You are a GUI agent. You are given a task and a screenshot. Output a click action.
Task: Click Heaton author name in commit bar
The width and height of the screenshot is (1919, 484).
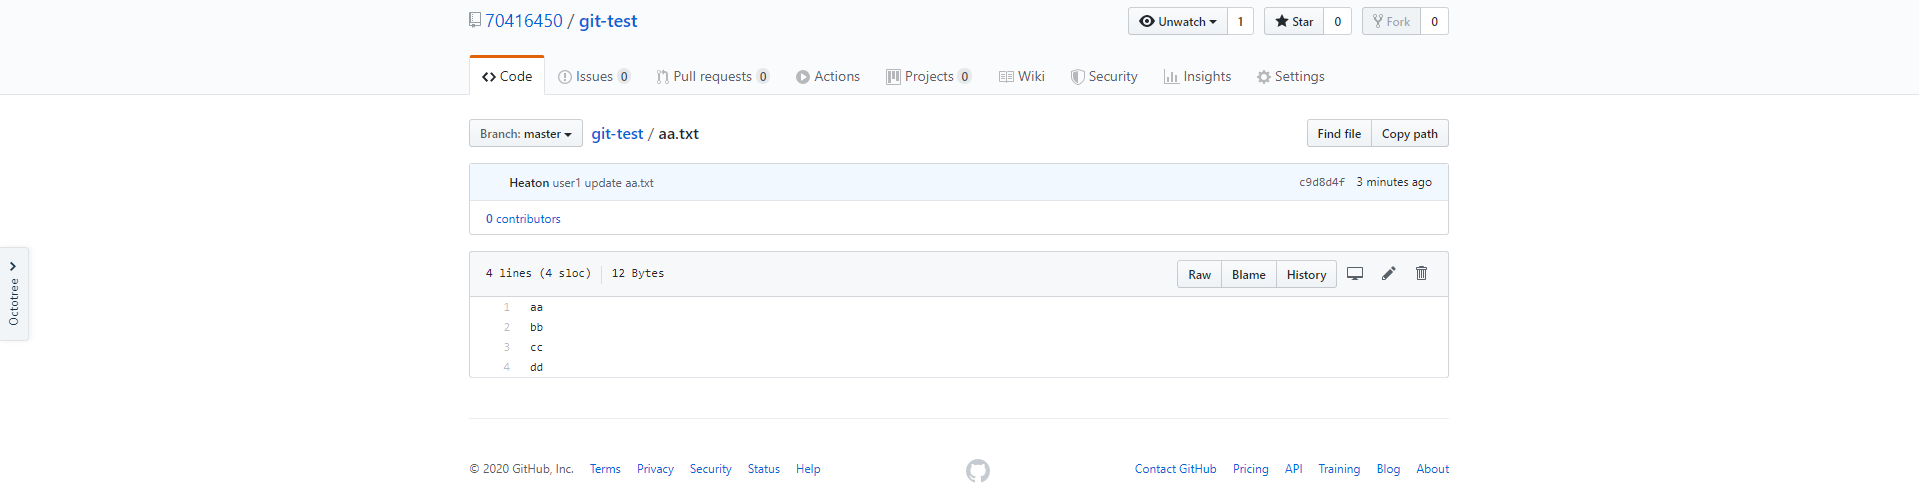[529, 183]
